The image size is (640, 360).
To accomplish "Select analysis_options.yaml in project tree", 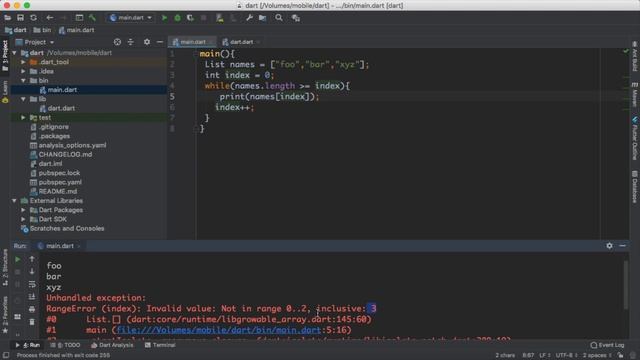I will tap(72, 145).
